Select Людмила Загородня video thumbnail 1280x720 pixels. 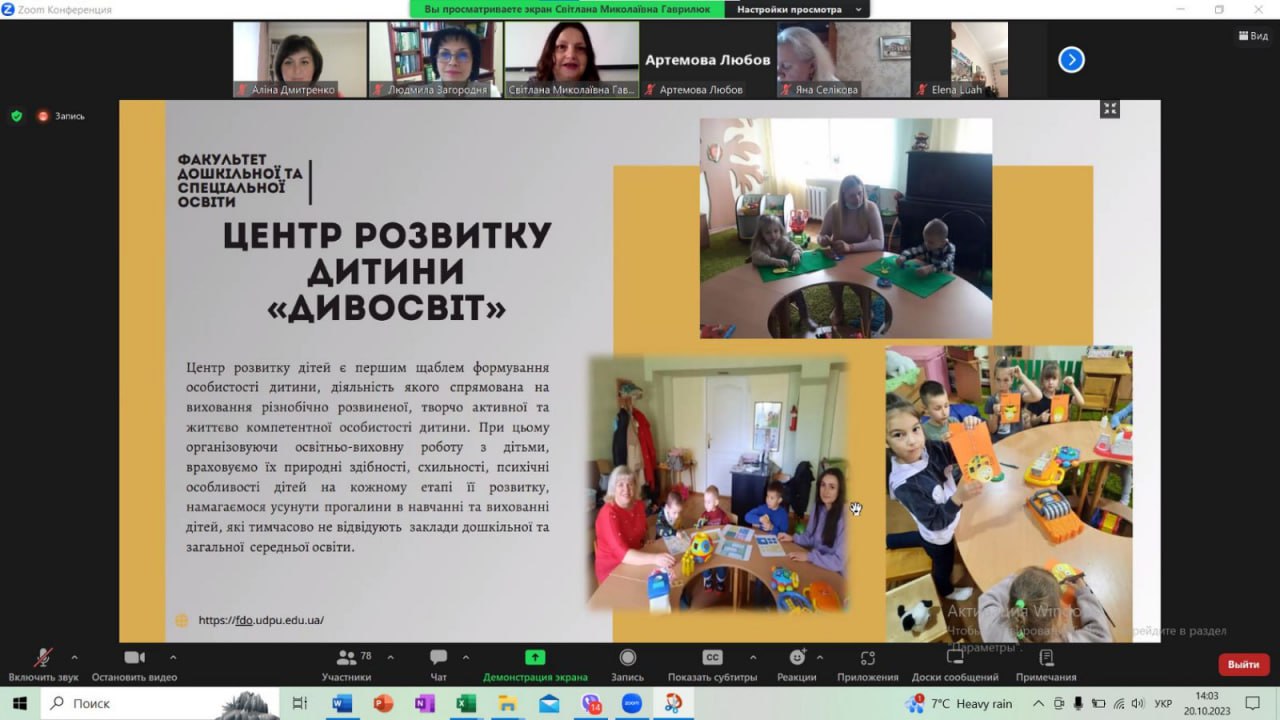[x=435, y=60]
